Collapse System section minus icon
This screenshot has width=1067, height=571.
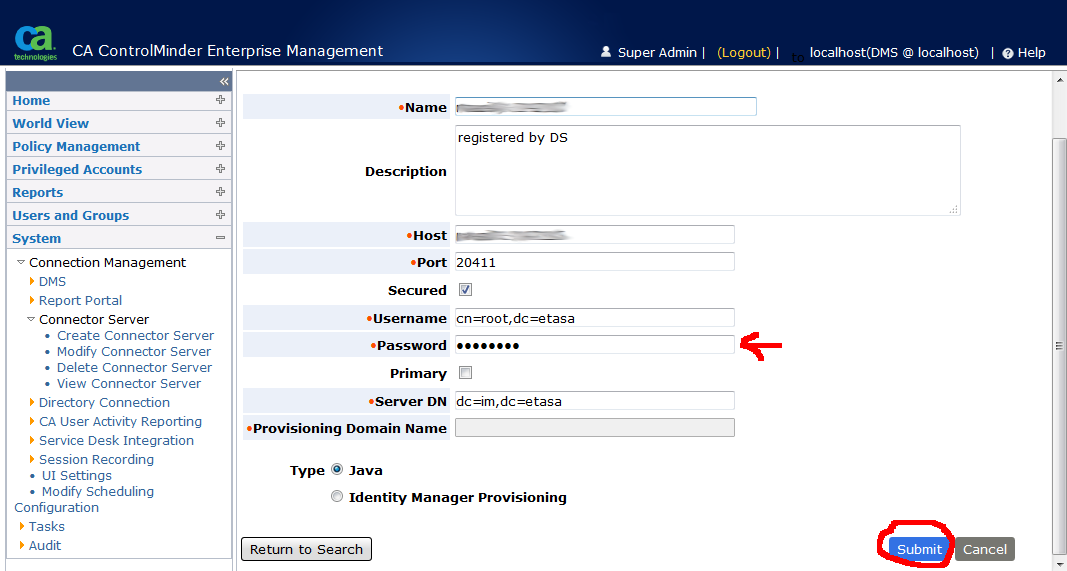point(220,238)
